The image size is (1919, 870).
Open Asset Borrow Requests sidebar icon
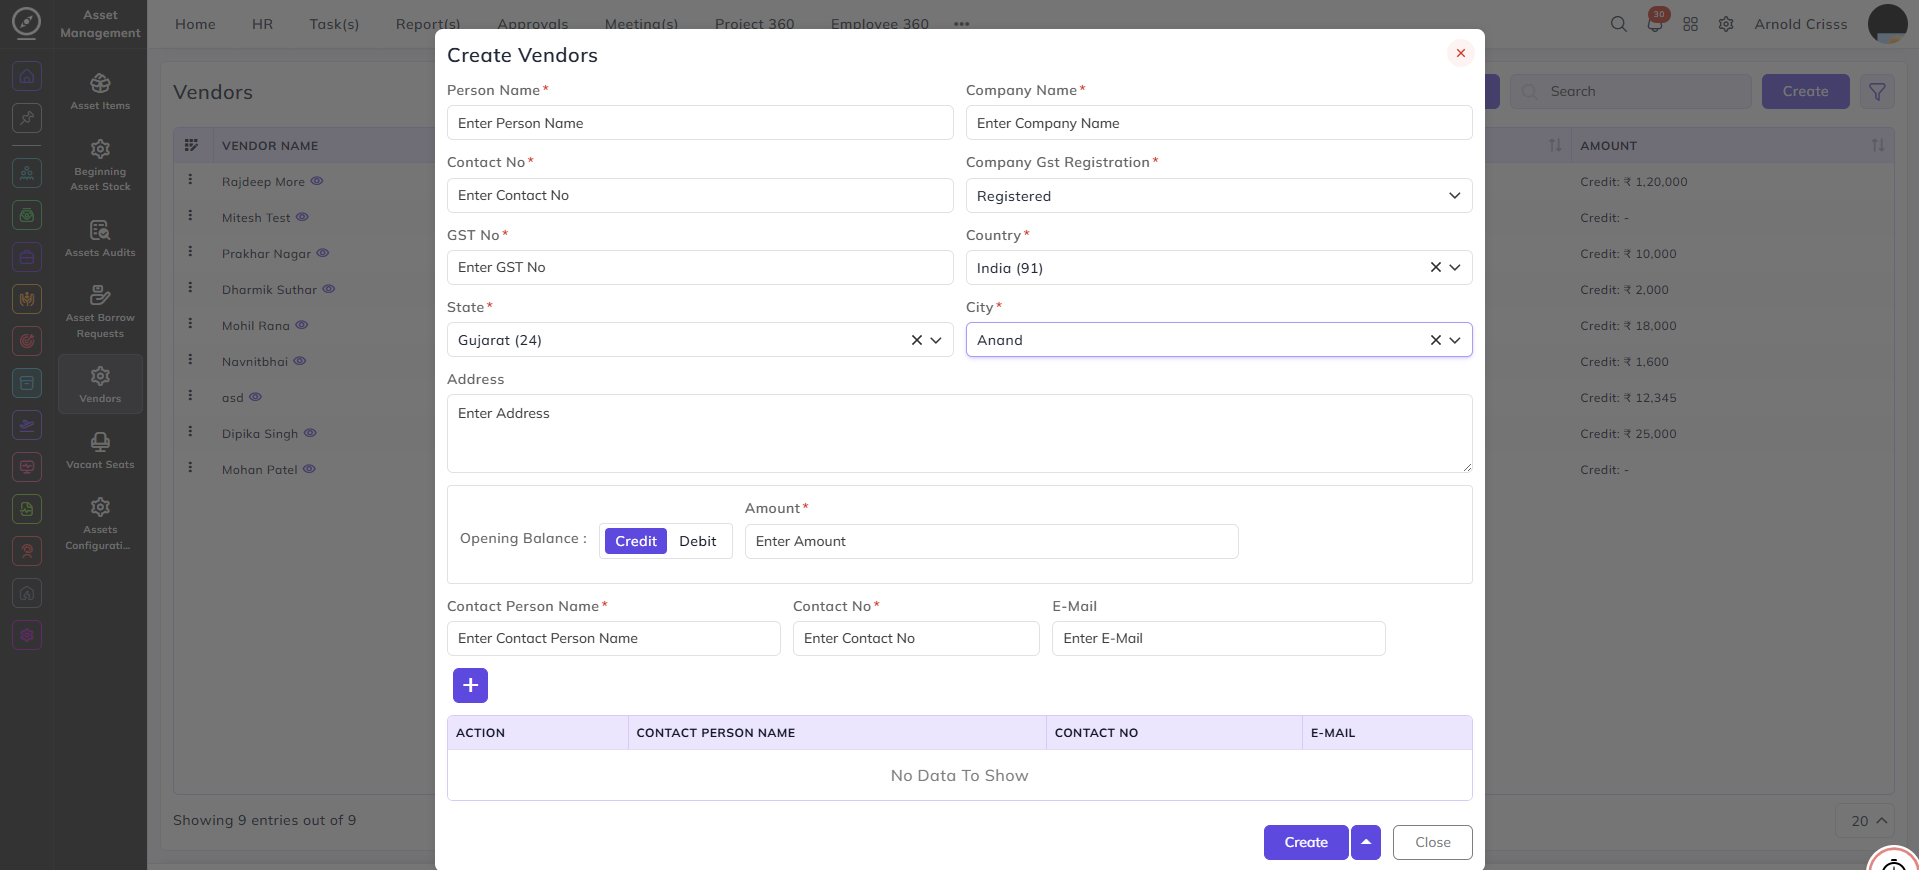click(x=100, y=311)
